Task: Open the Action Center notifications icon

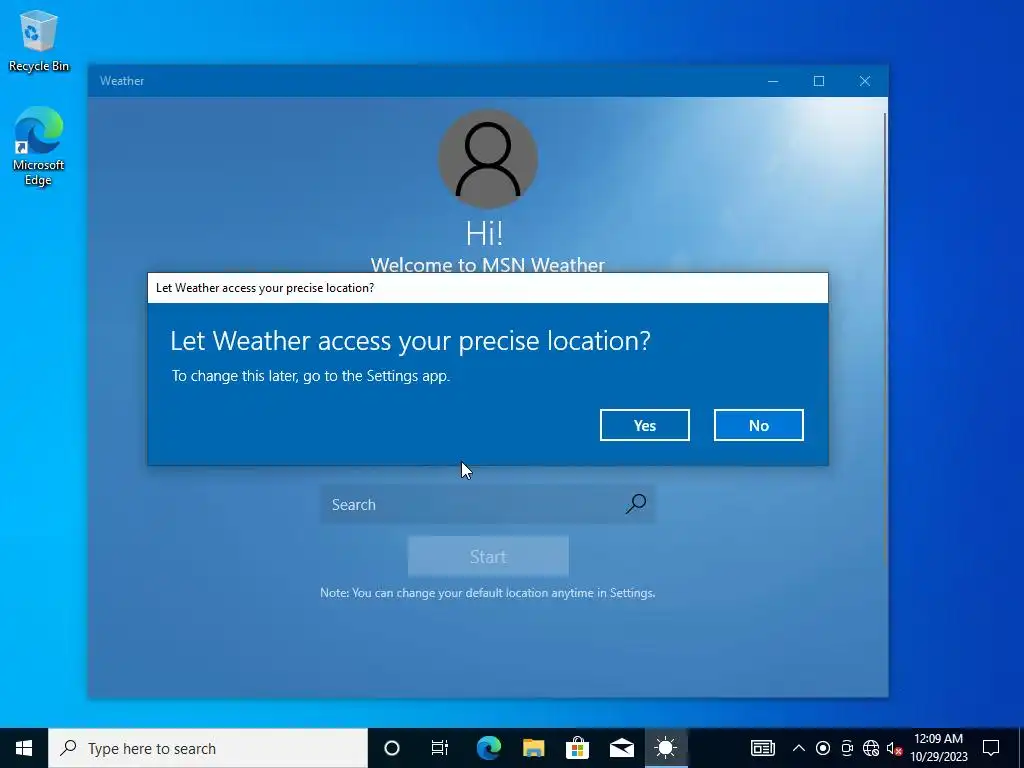Action: 991,748
